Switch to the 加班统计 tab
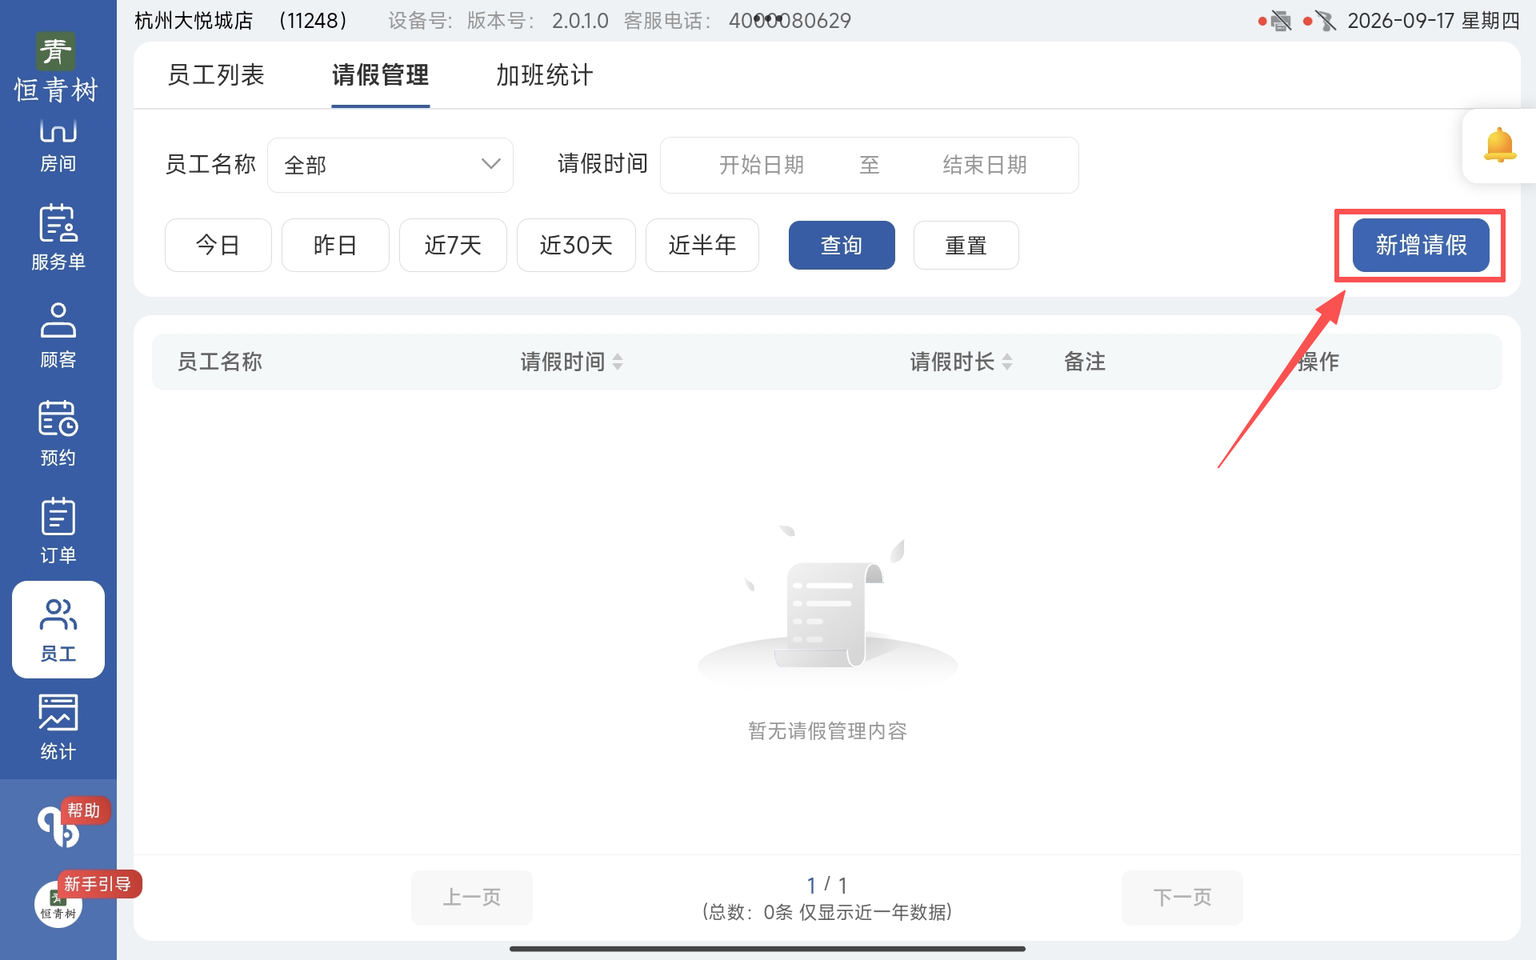 pos(544,75)
